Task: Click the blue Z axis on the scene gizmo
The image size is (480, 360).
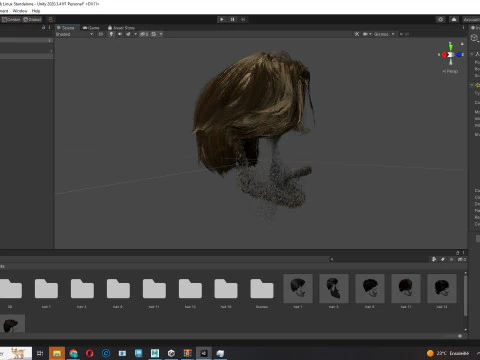Action: pos(458,55)
